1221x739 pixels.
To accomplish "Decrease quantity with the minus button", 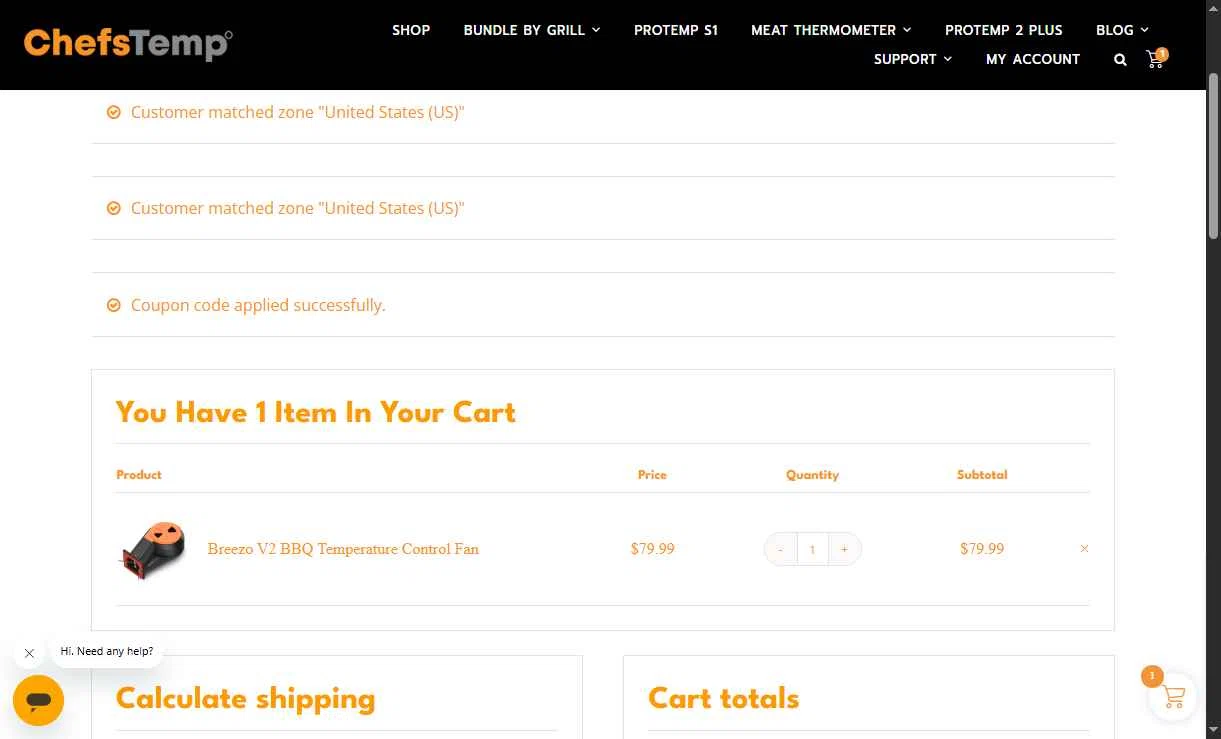I will point(780,549).
